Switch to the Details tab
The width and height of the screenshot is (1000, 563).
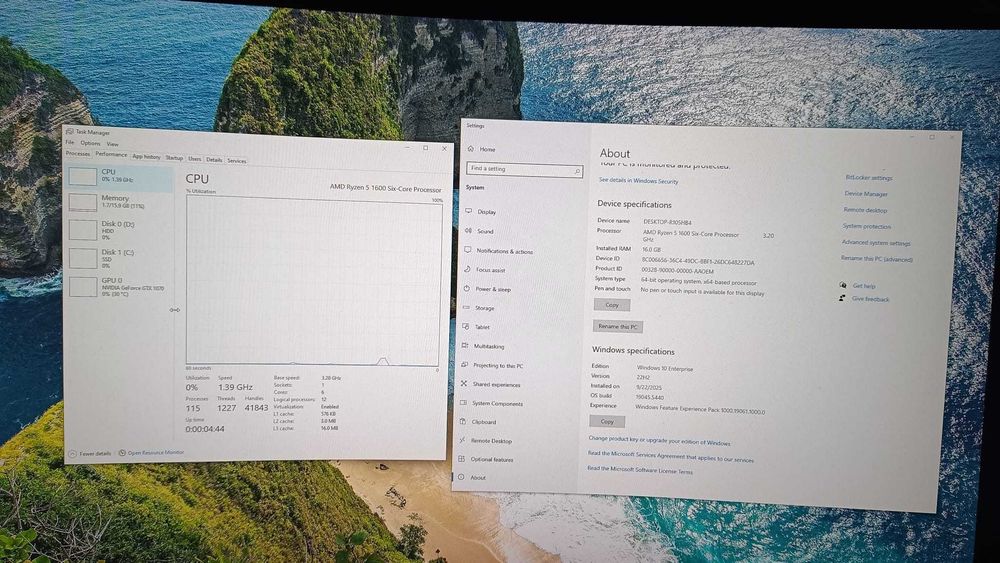coord(214,160)
